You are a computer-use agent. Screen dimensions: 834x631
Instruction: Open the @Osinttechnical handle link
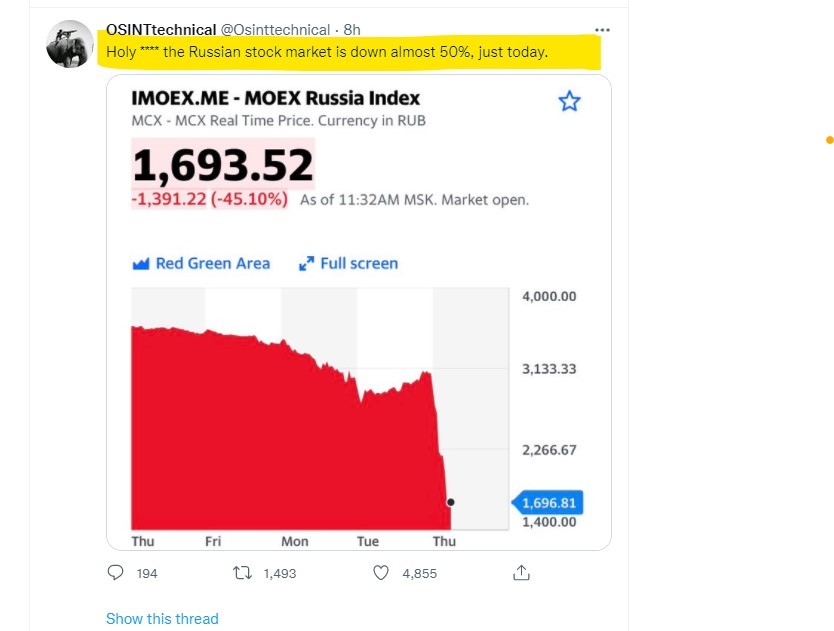275,30
